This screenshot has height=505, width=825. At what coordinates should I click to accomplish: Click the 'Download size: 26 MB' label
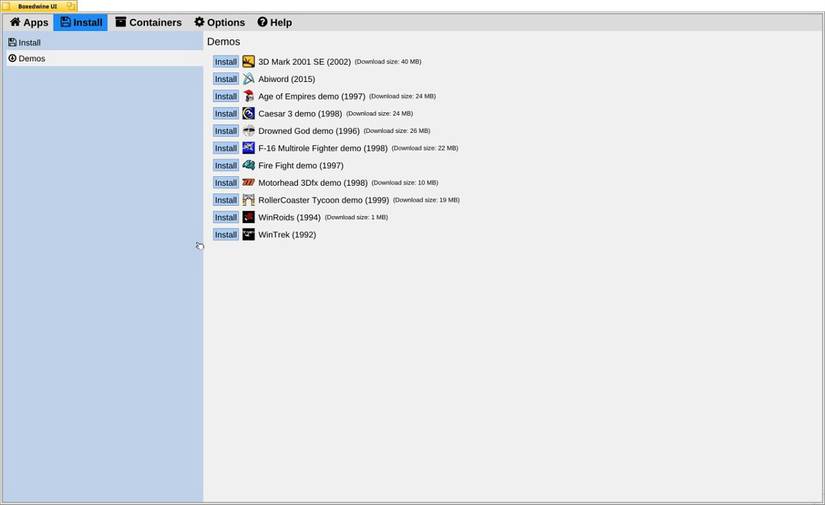397,131
